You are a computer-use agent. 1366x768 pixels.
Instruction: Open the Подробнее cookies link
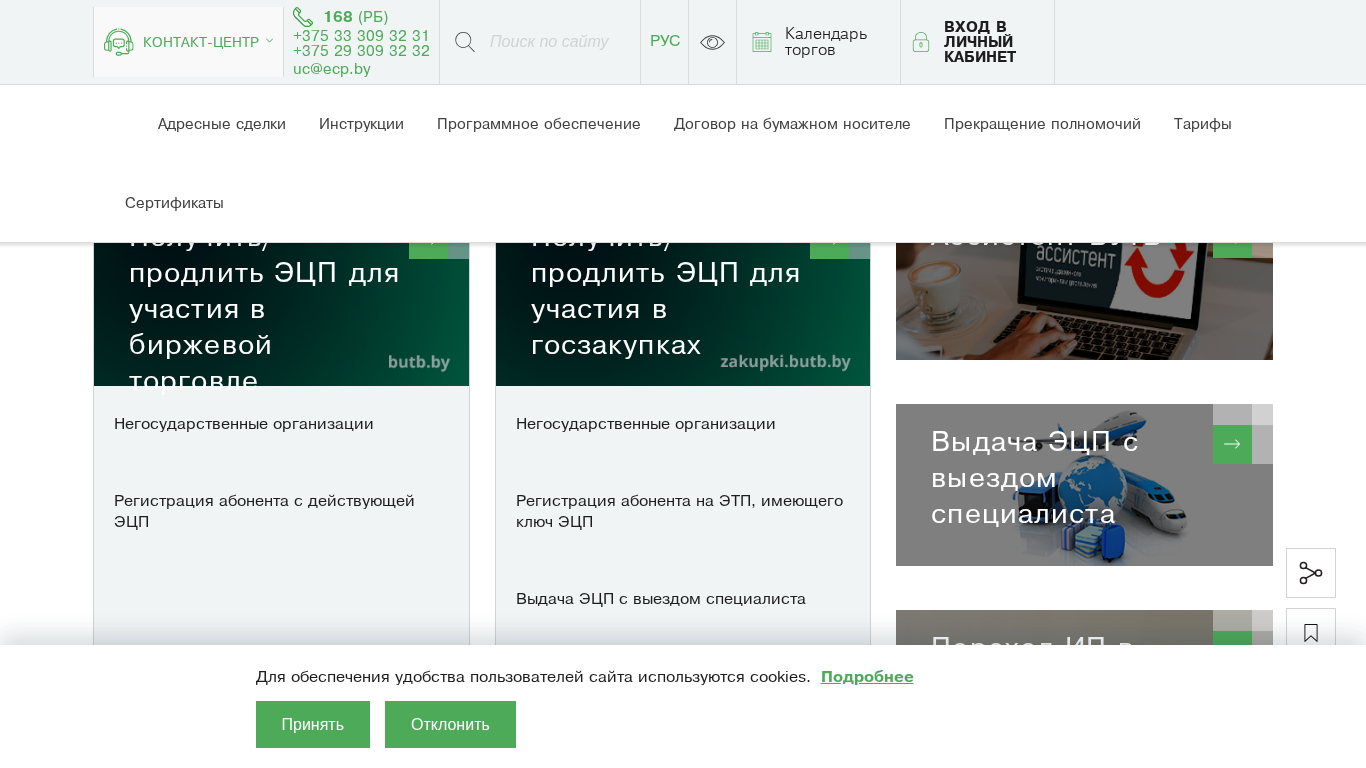867,677
